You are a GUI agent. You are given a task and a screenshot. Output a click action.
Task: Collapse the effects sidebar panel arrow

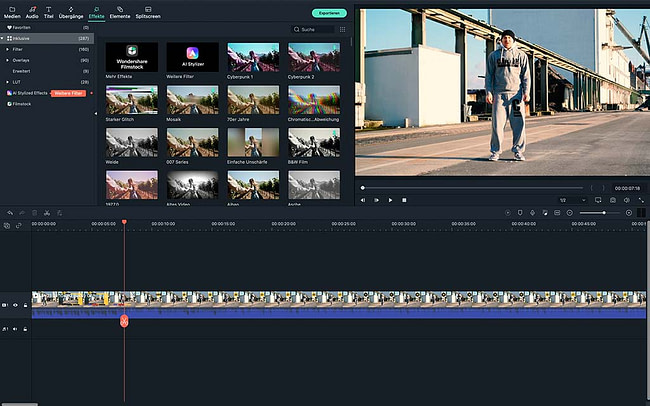pos(96,113)
